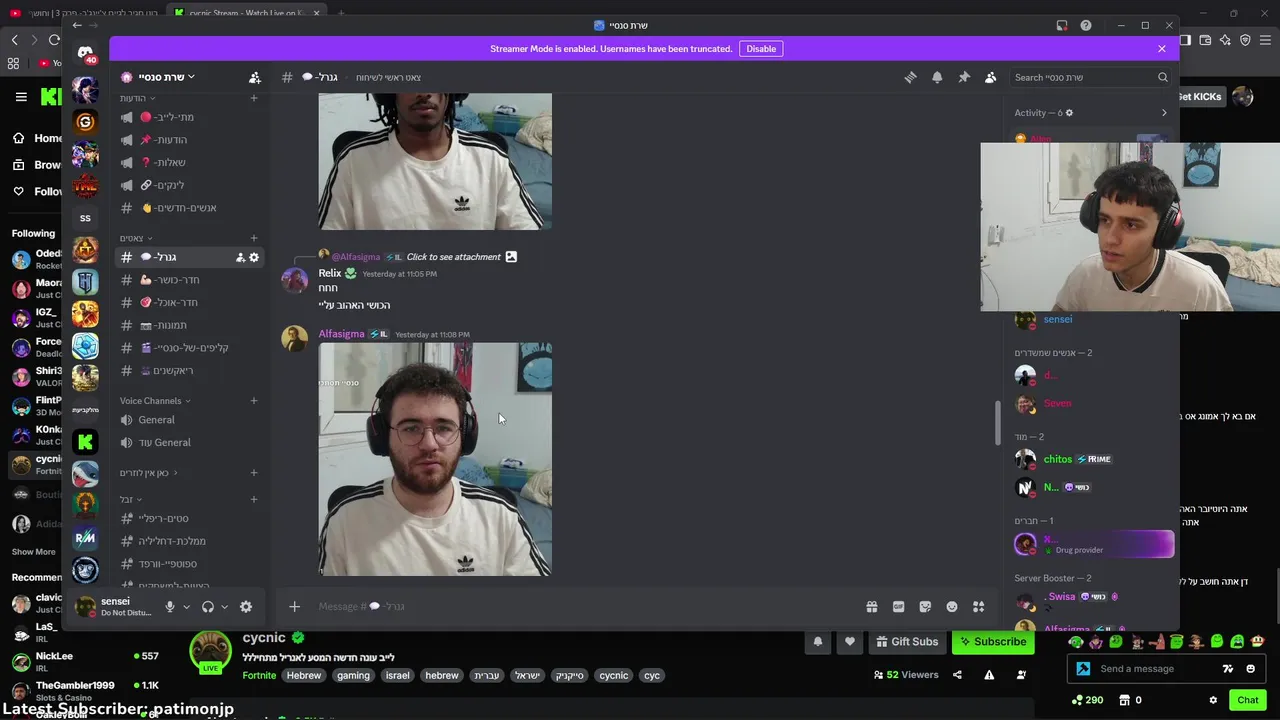Screen dimensions: 1280x720
Task: Click the plus attach button in message bar
Action: pos(294,606)
